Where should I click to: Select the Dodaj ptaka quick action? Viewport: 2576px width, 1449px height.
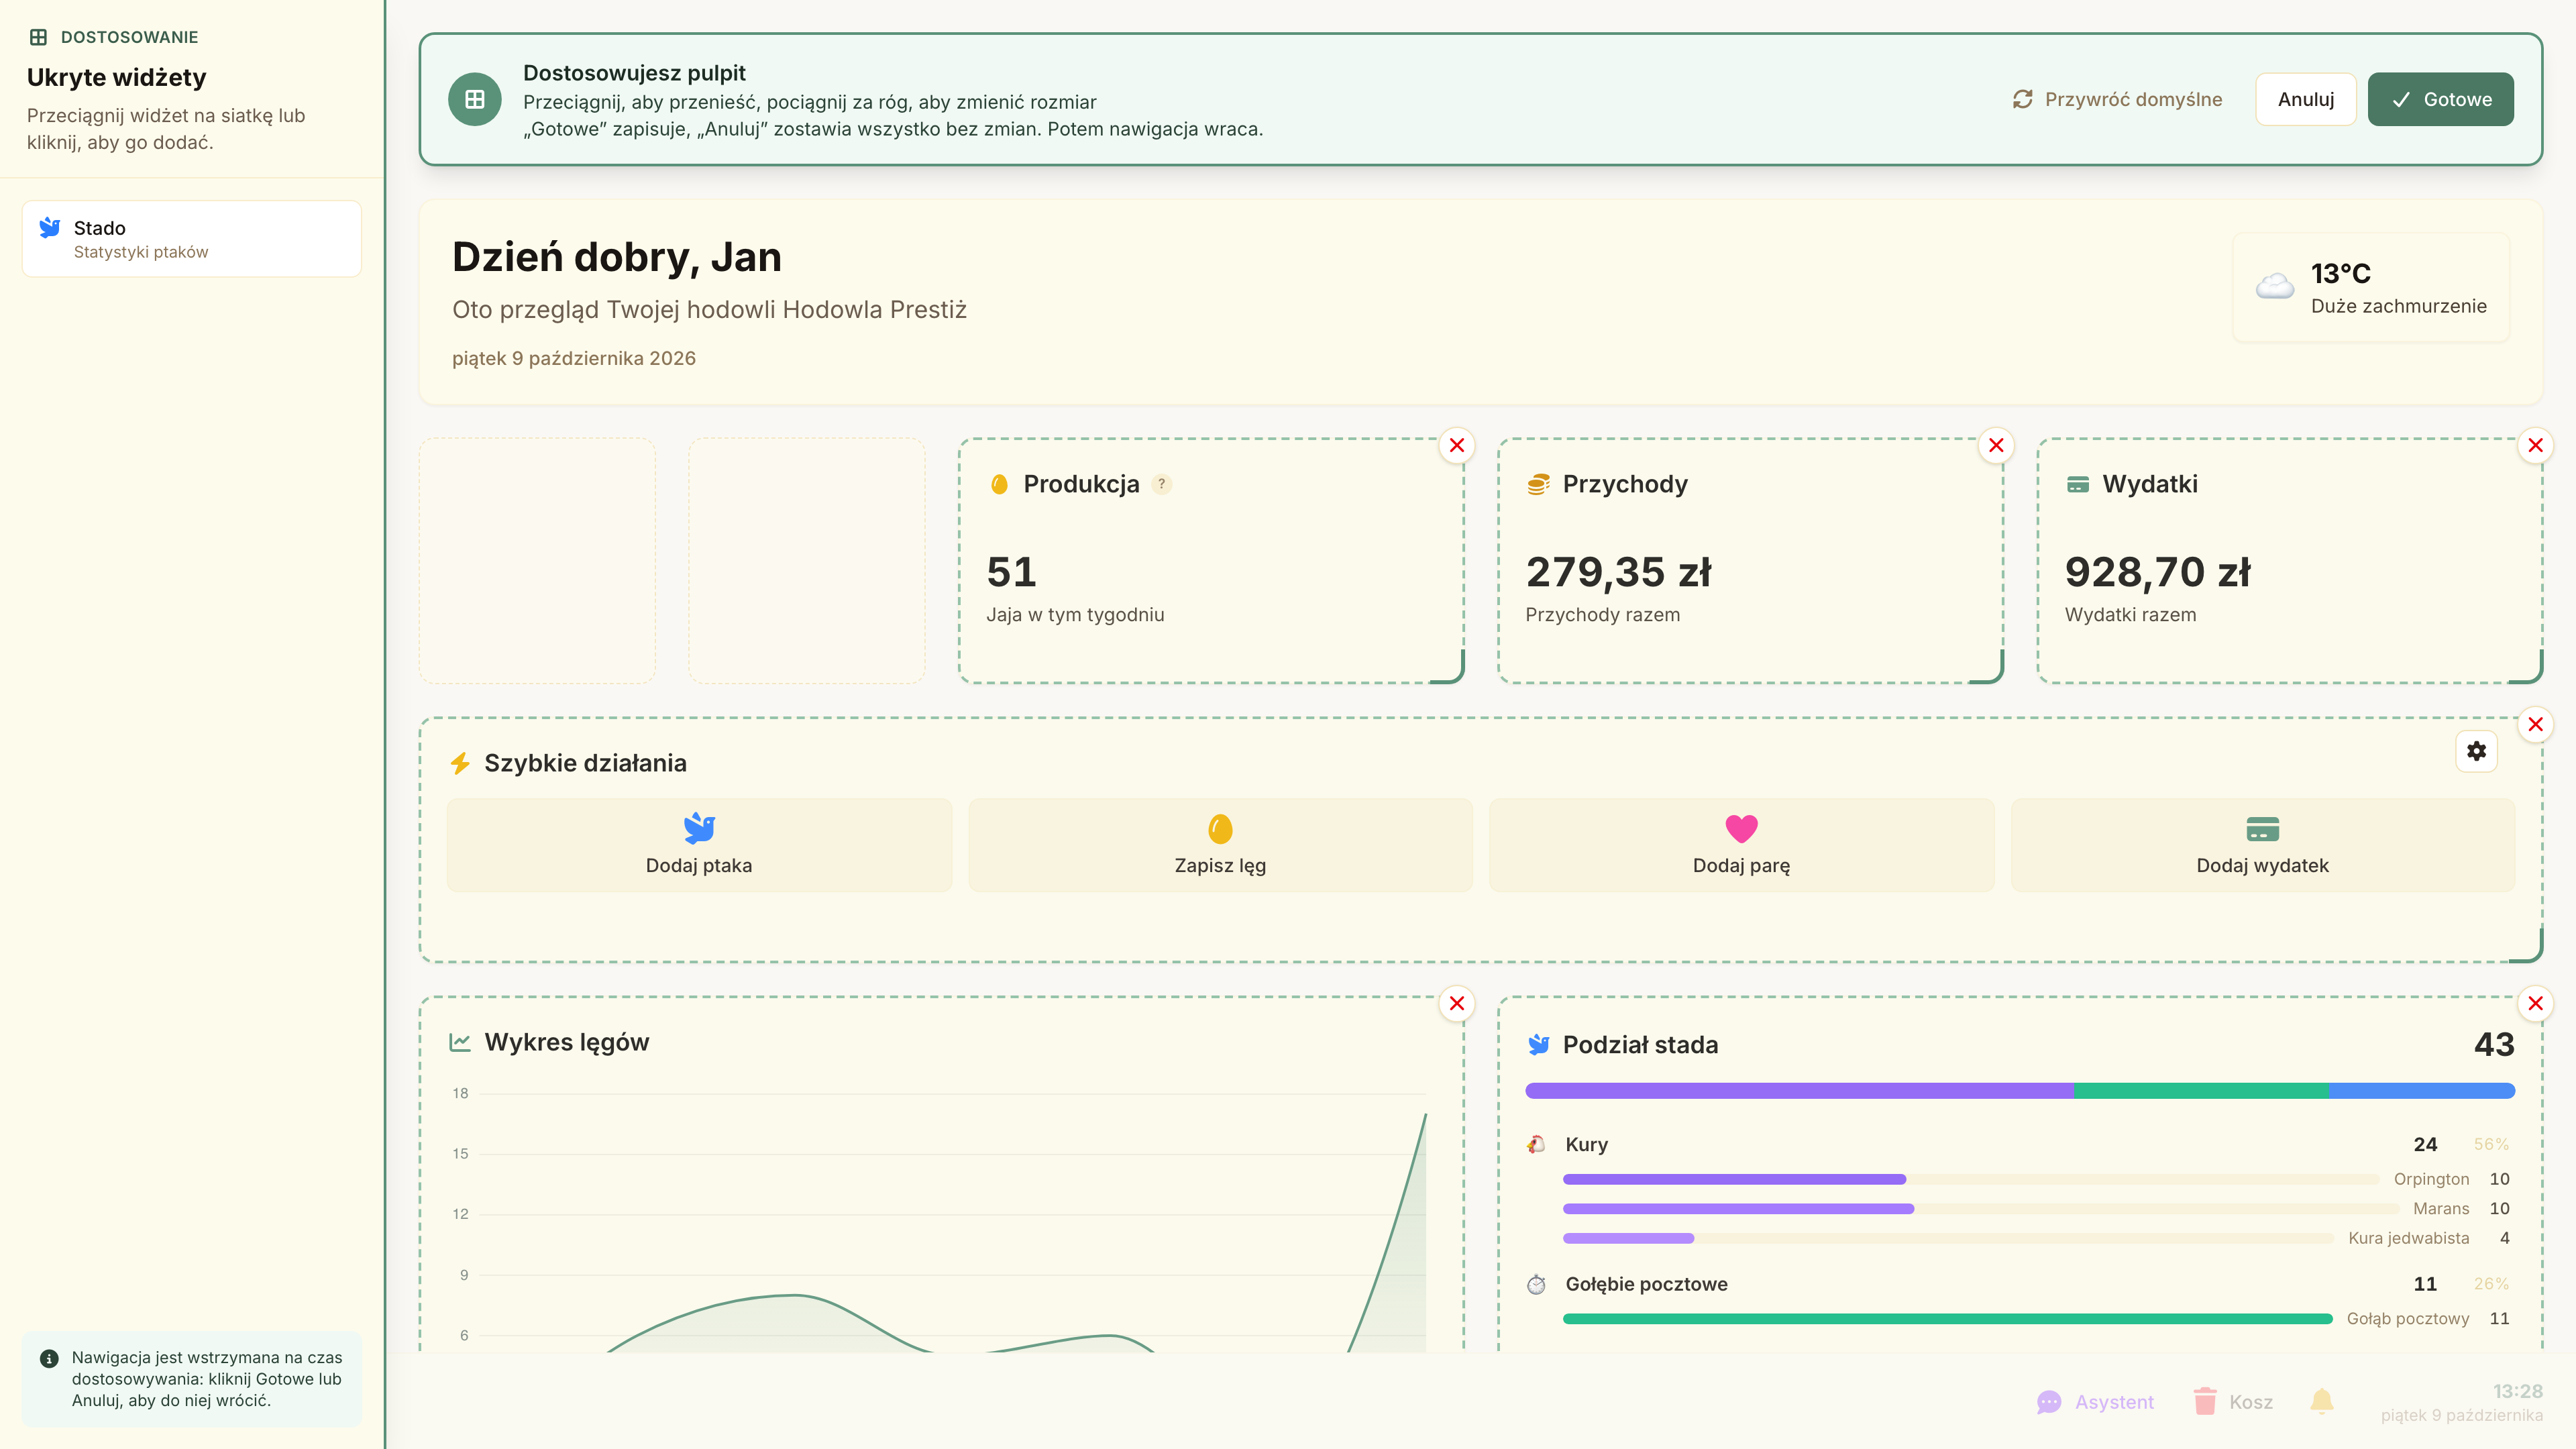click(699, 845)
